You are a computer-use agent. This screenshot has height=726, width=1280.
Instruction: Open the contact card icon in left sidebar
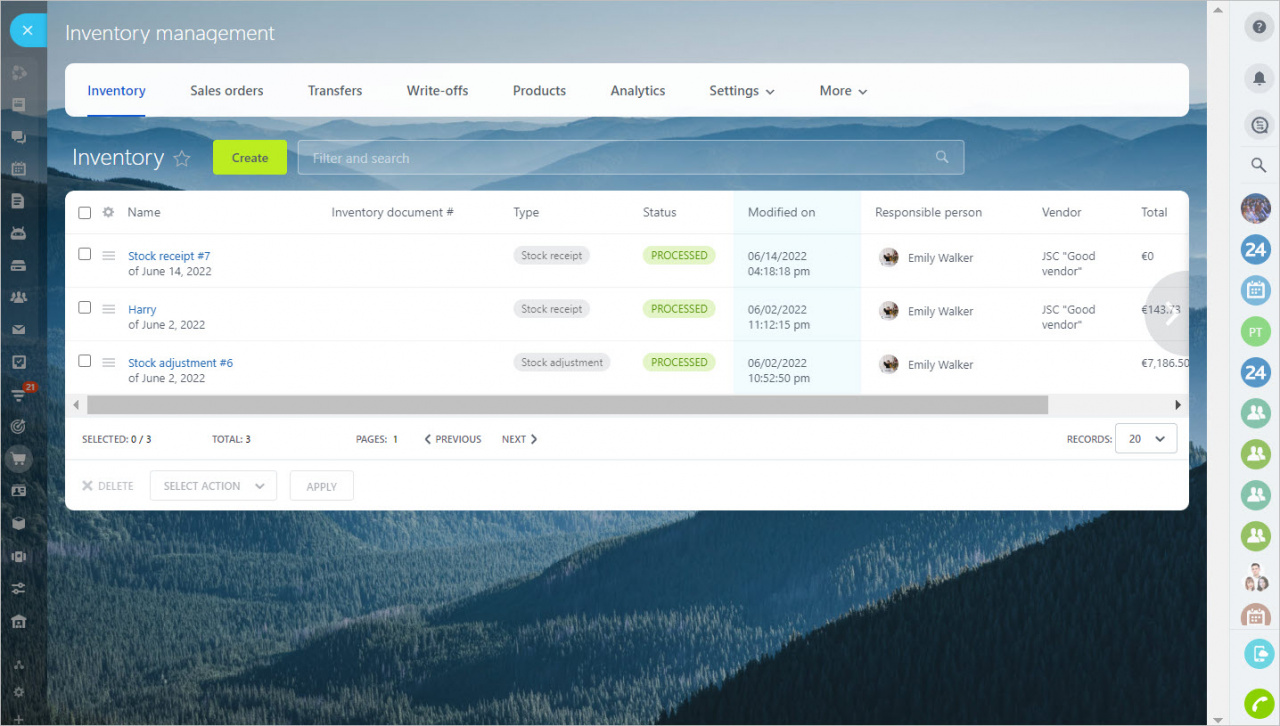tap(18, 491)
